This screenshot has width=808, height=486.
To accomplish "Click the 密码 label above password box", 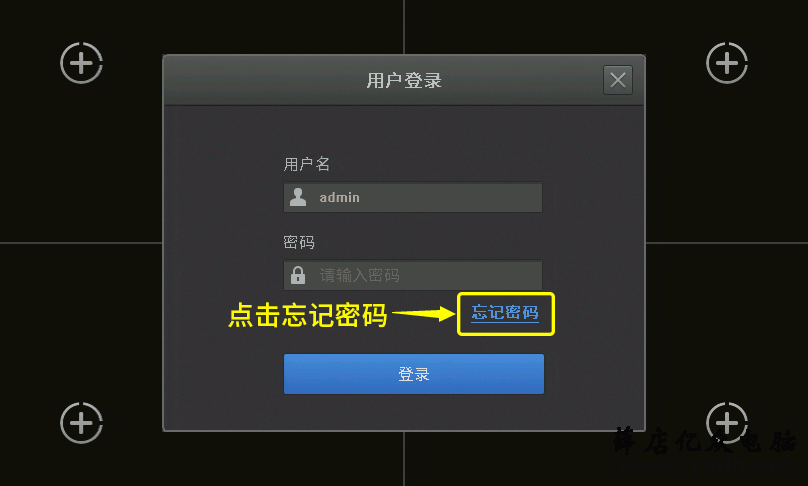I will click(x=299, y=242).
